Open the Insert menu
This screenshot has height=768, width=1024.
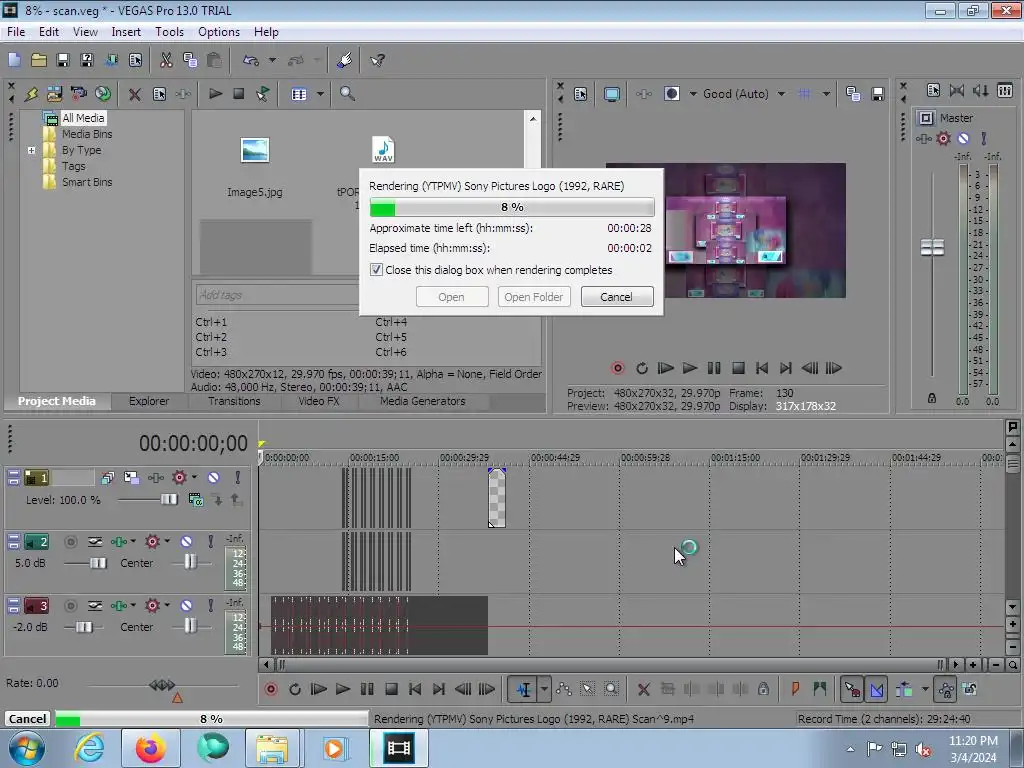[126, 31]
